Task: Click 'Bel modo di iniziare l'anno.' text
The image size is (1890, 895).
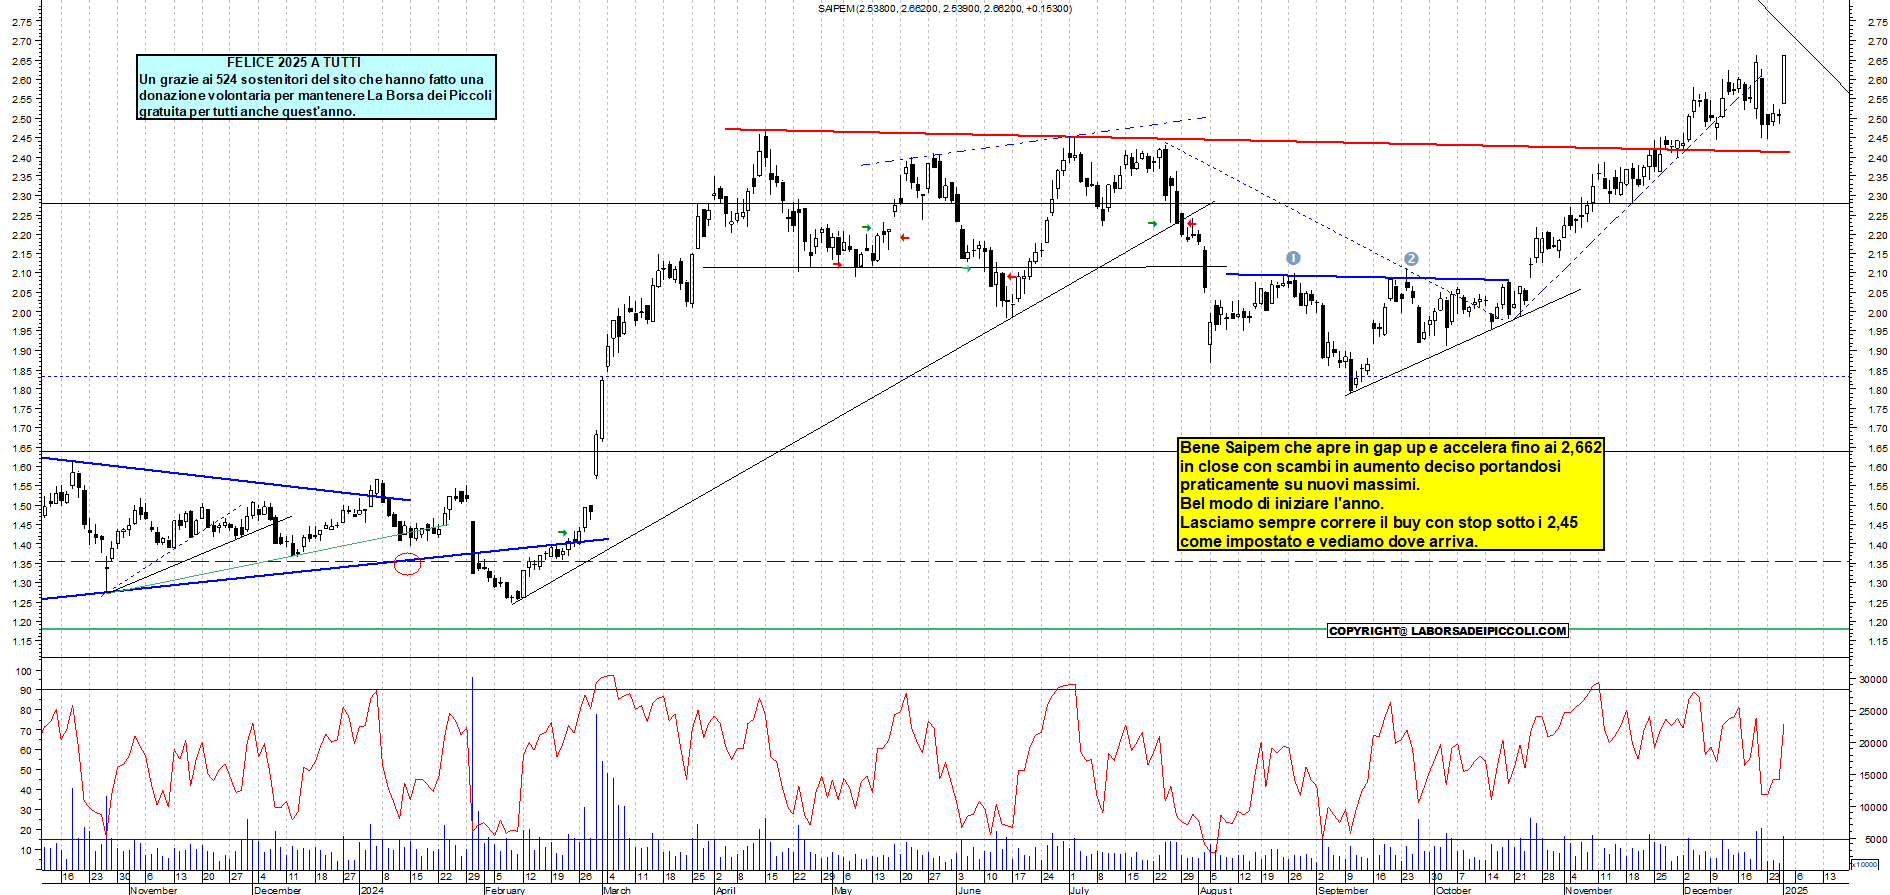Action: pyautogui.click(x=1282, y=503)
